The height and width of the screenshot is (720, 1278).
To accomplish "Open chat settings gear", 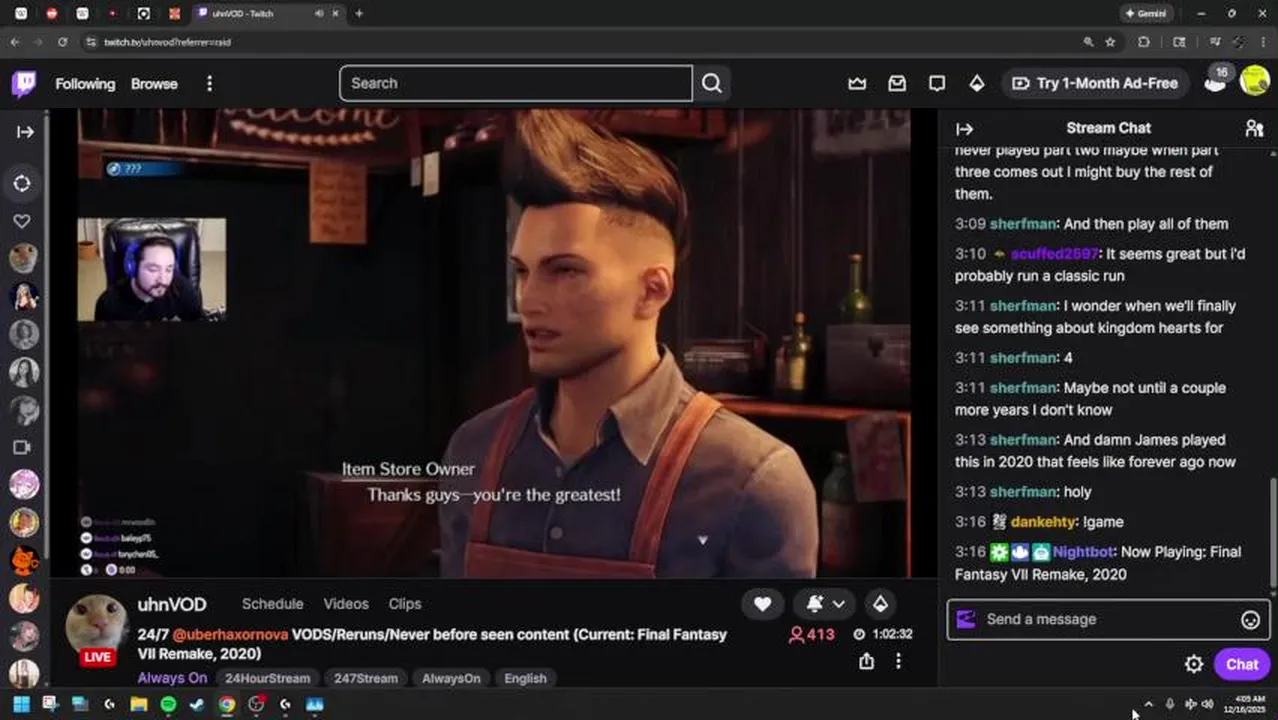I will pos(1193,664).
